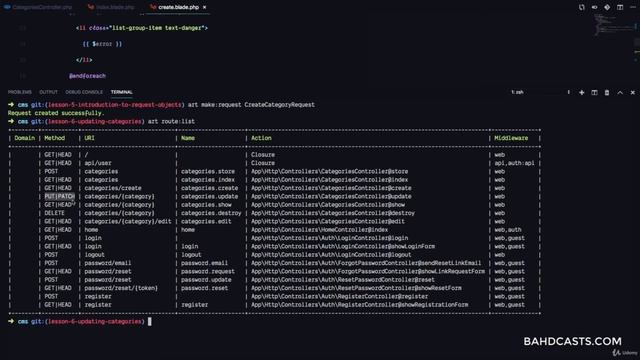The image size is (640, 360).
Task: Click the LoginController@logout action cell
Action: click(x=331, y=255)
